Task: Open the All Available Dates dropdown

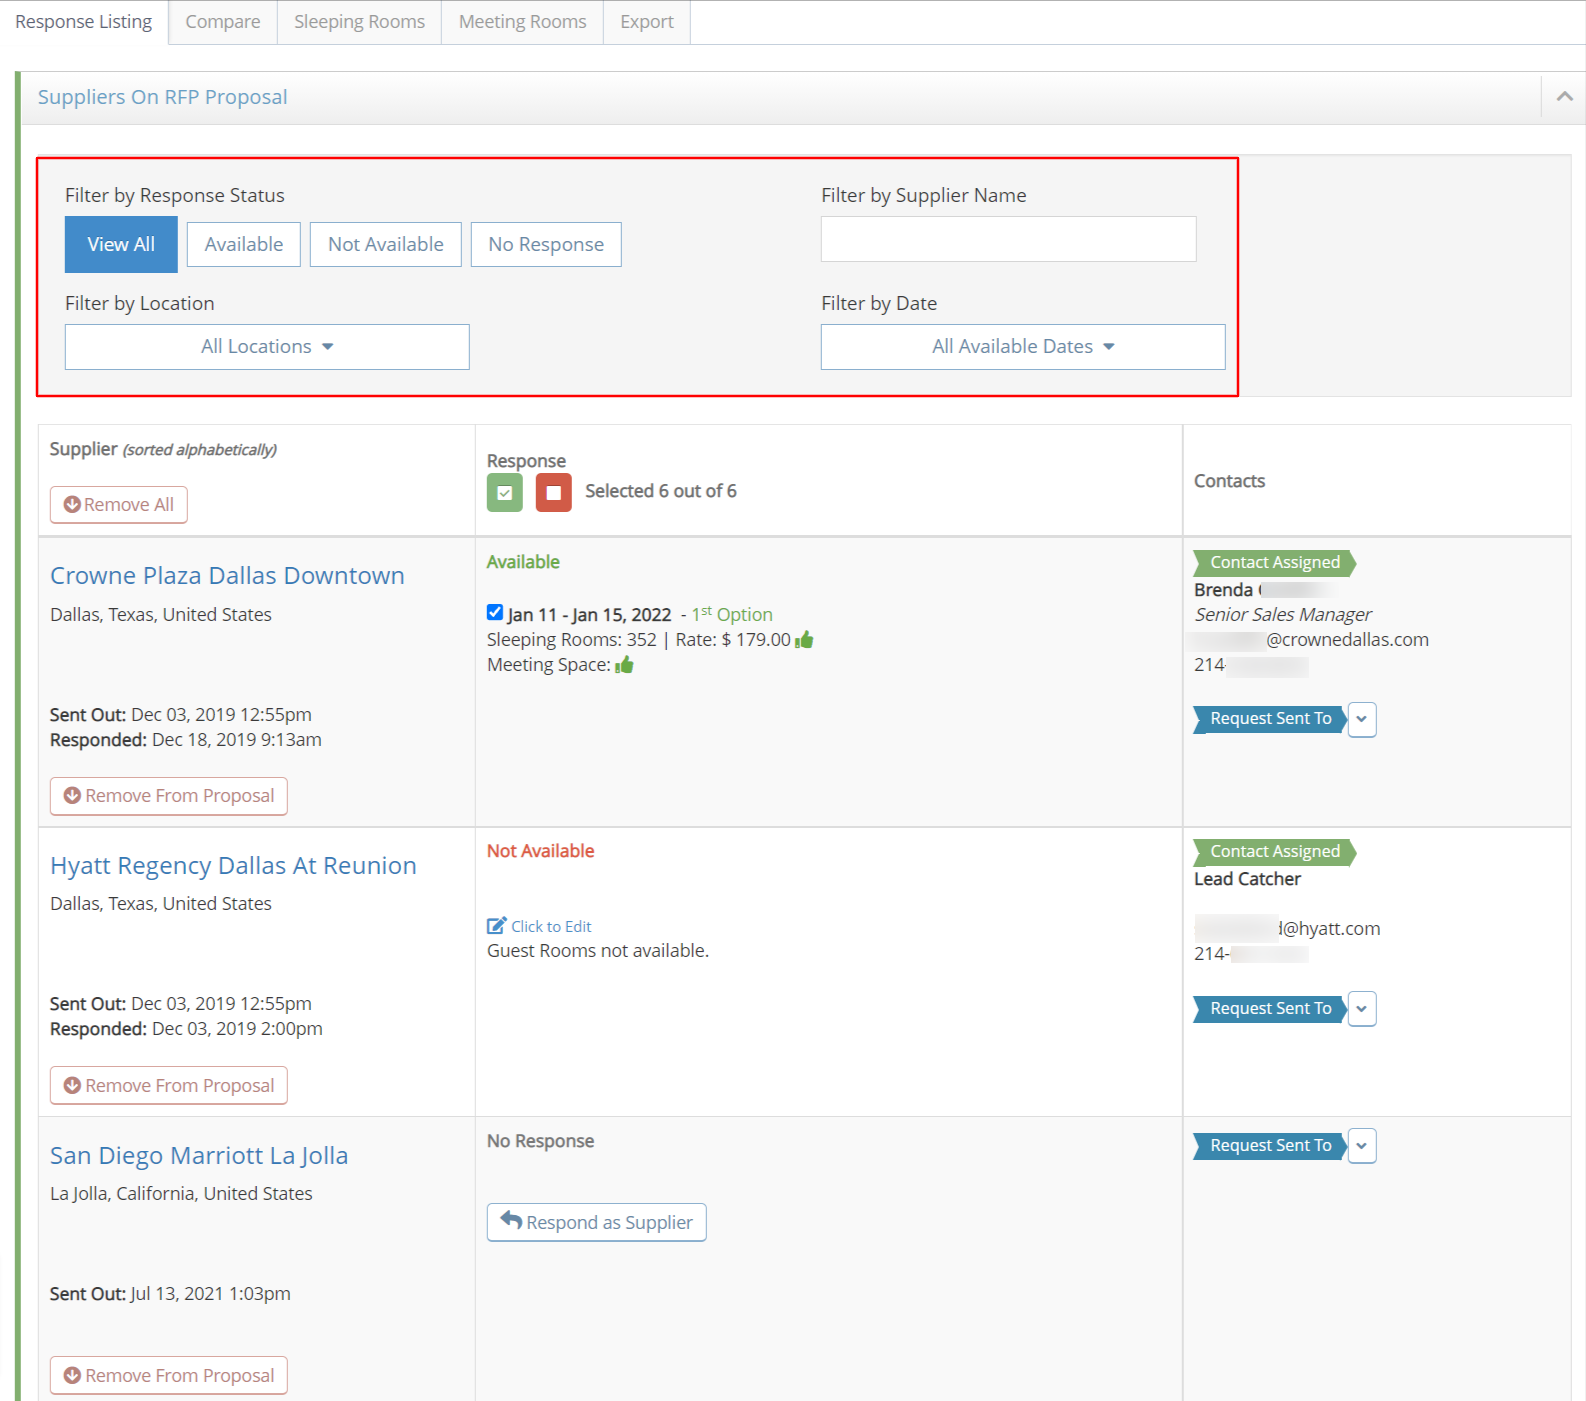Action: 1022,347
